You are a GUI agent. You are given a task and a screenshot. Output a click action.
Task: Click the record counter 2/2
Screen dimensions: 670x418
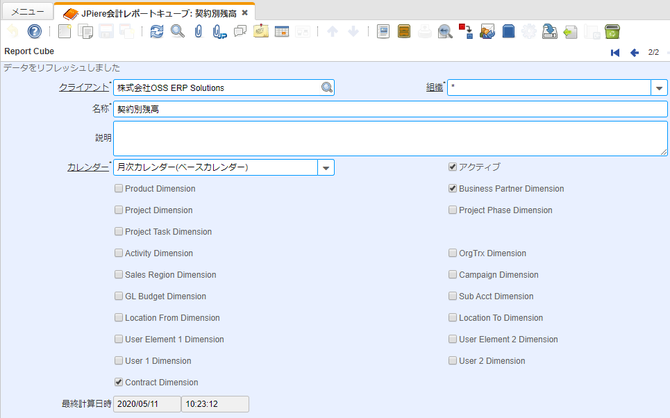click(x=653, y=52)
